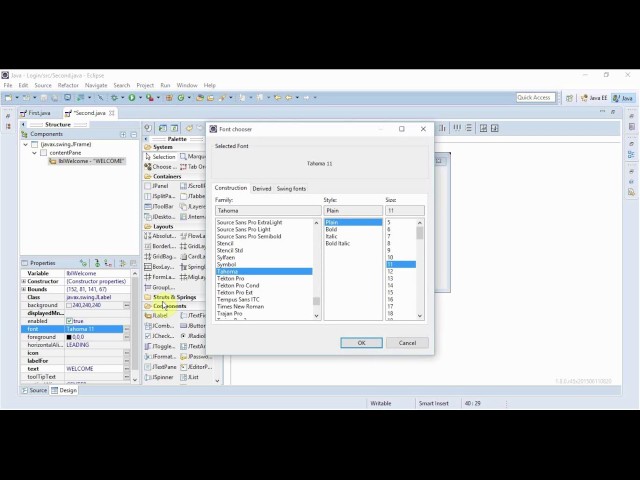Screen dimensions: 640x480
Task: Click the ellipsis button for font property
Action: click(127, 329)
